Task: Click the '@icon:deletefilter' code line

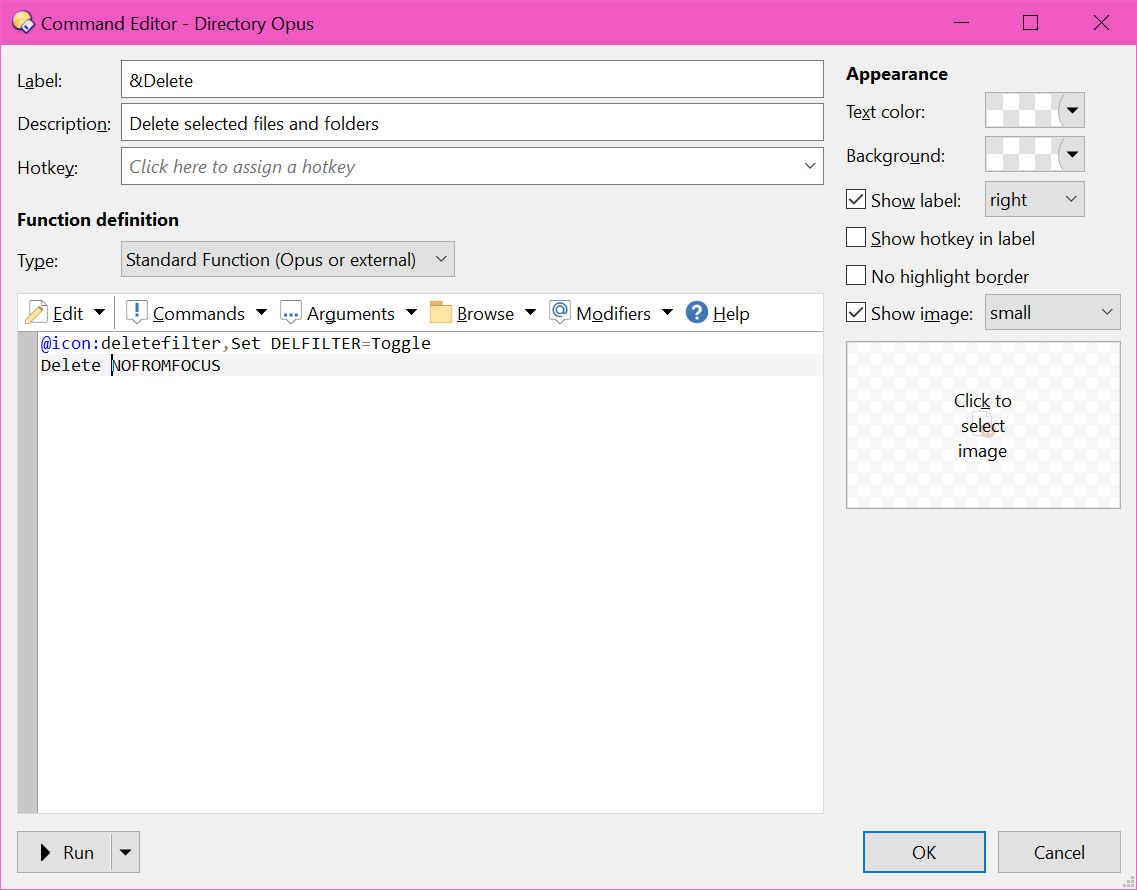Action: (x=236, y=343)
